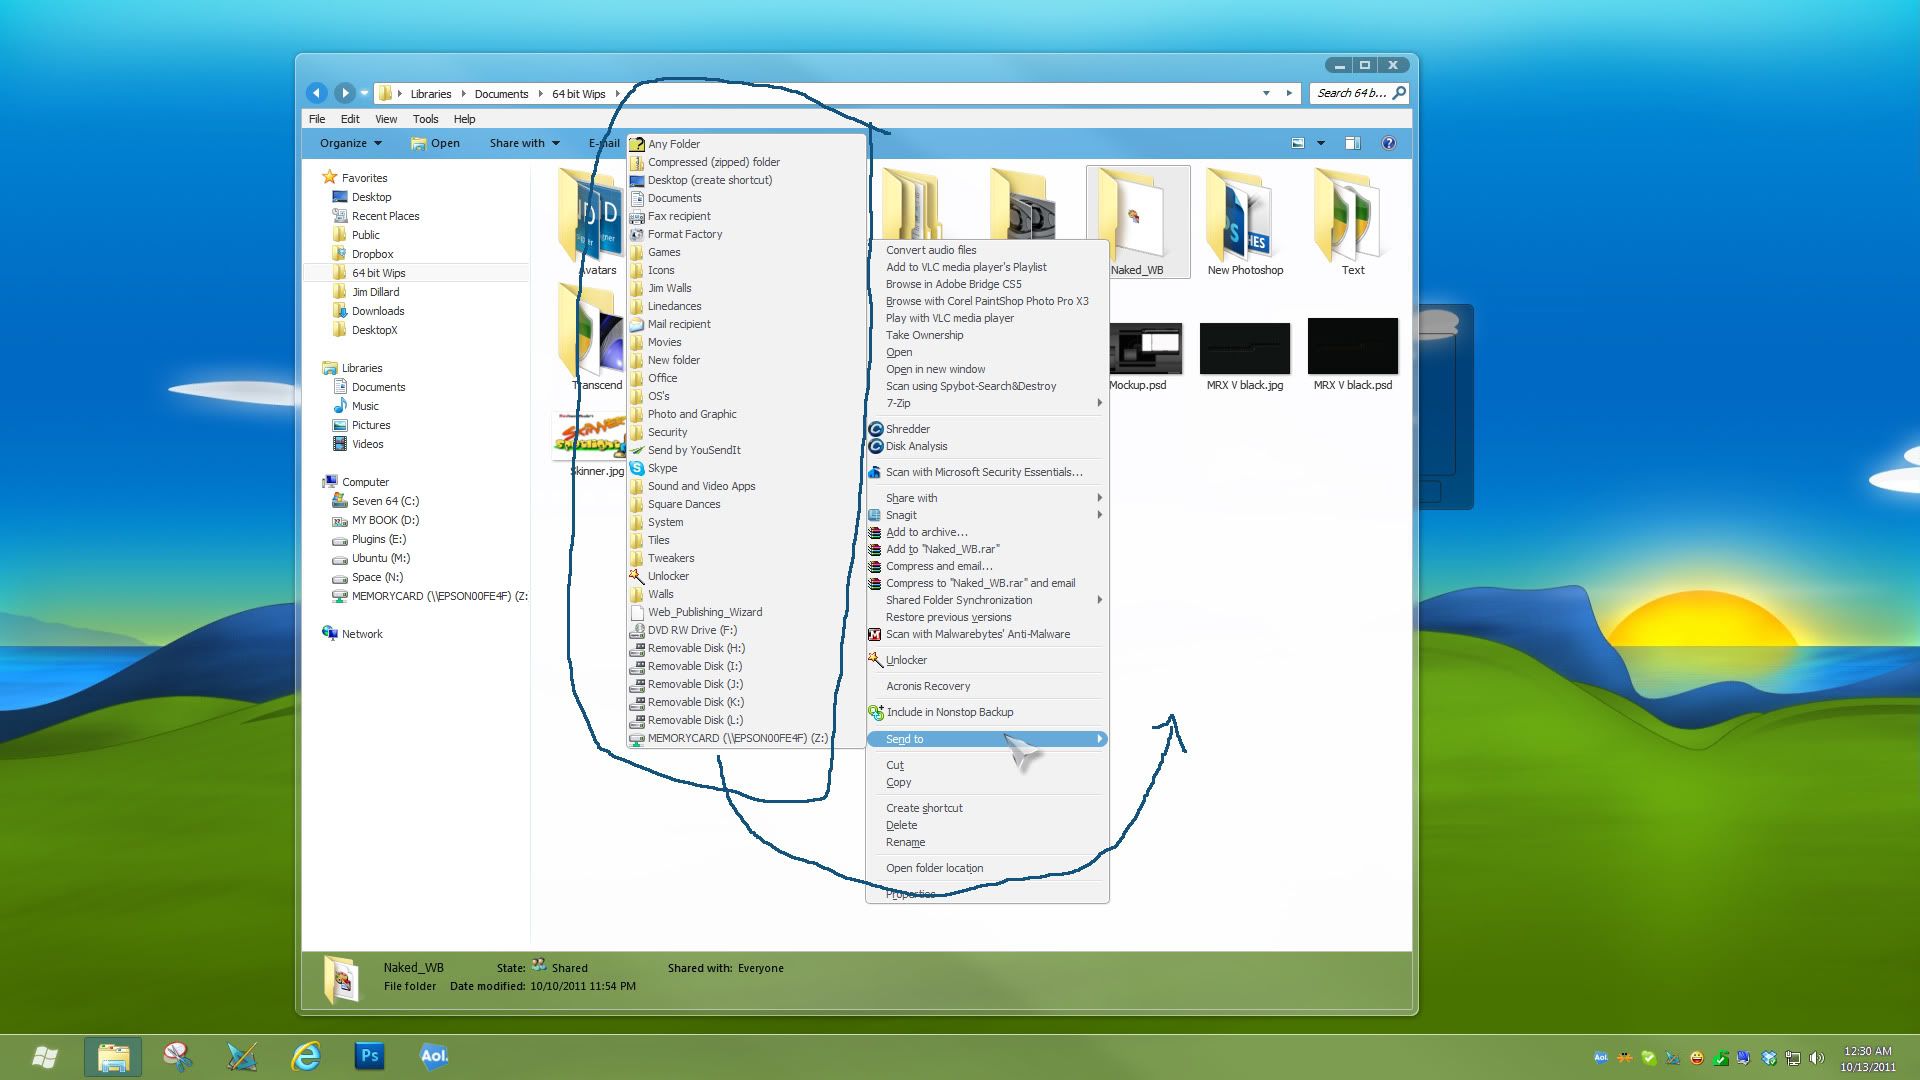Open the Tools menu
Screen dimensions: 1920x1080
point(426,119)
